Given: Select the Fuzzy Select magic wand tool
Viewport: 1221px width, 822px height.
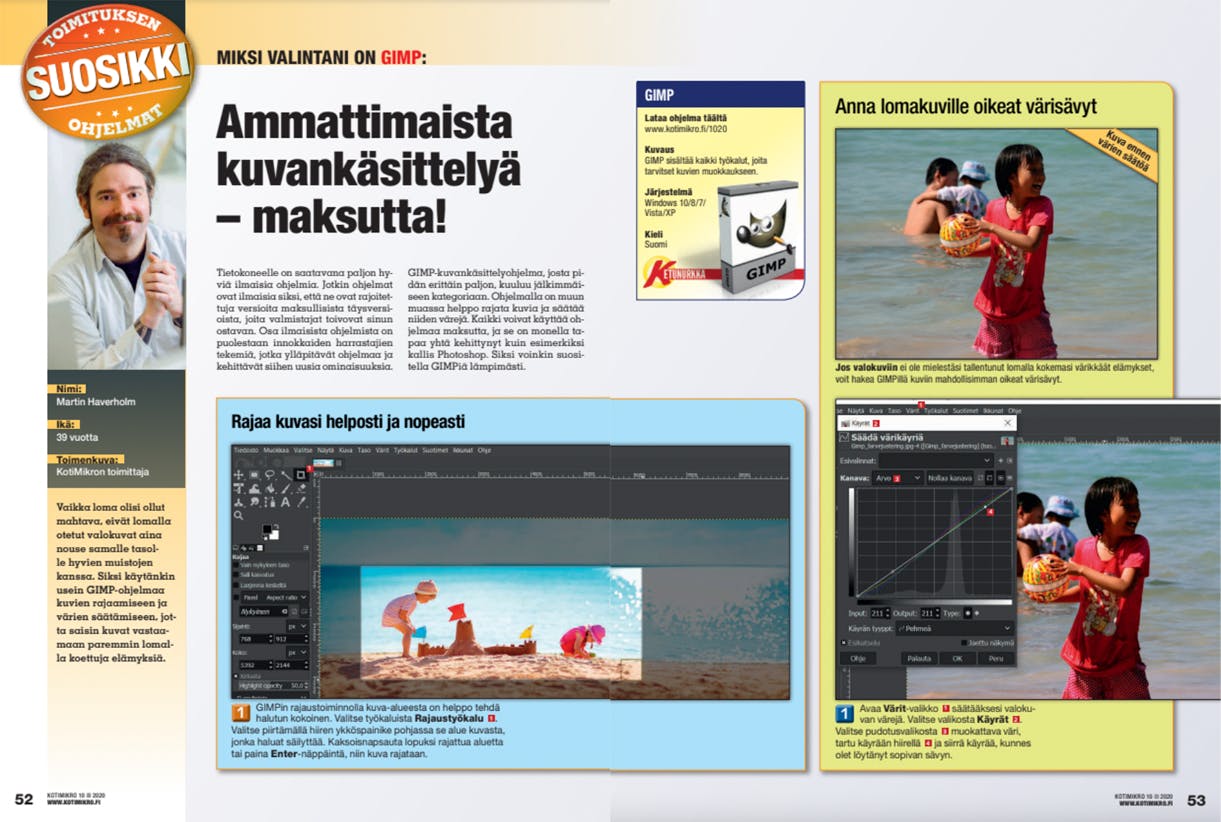Looking at the screenshot, I should pyautogui.click(x=286, y=475).
